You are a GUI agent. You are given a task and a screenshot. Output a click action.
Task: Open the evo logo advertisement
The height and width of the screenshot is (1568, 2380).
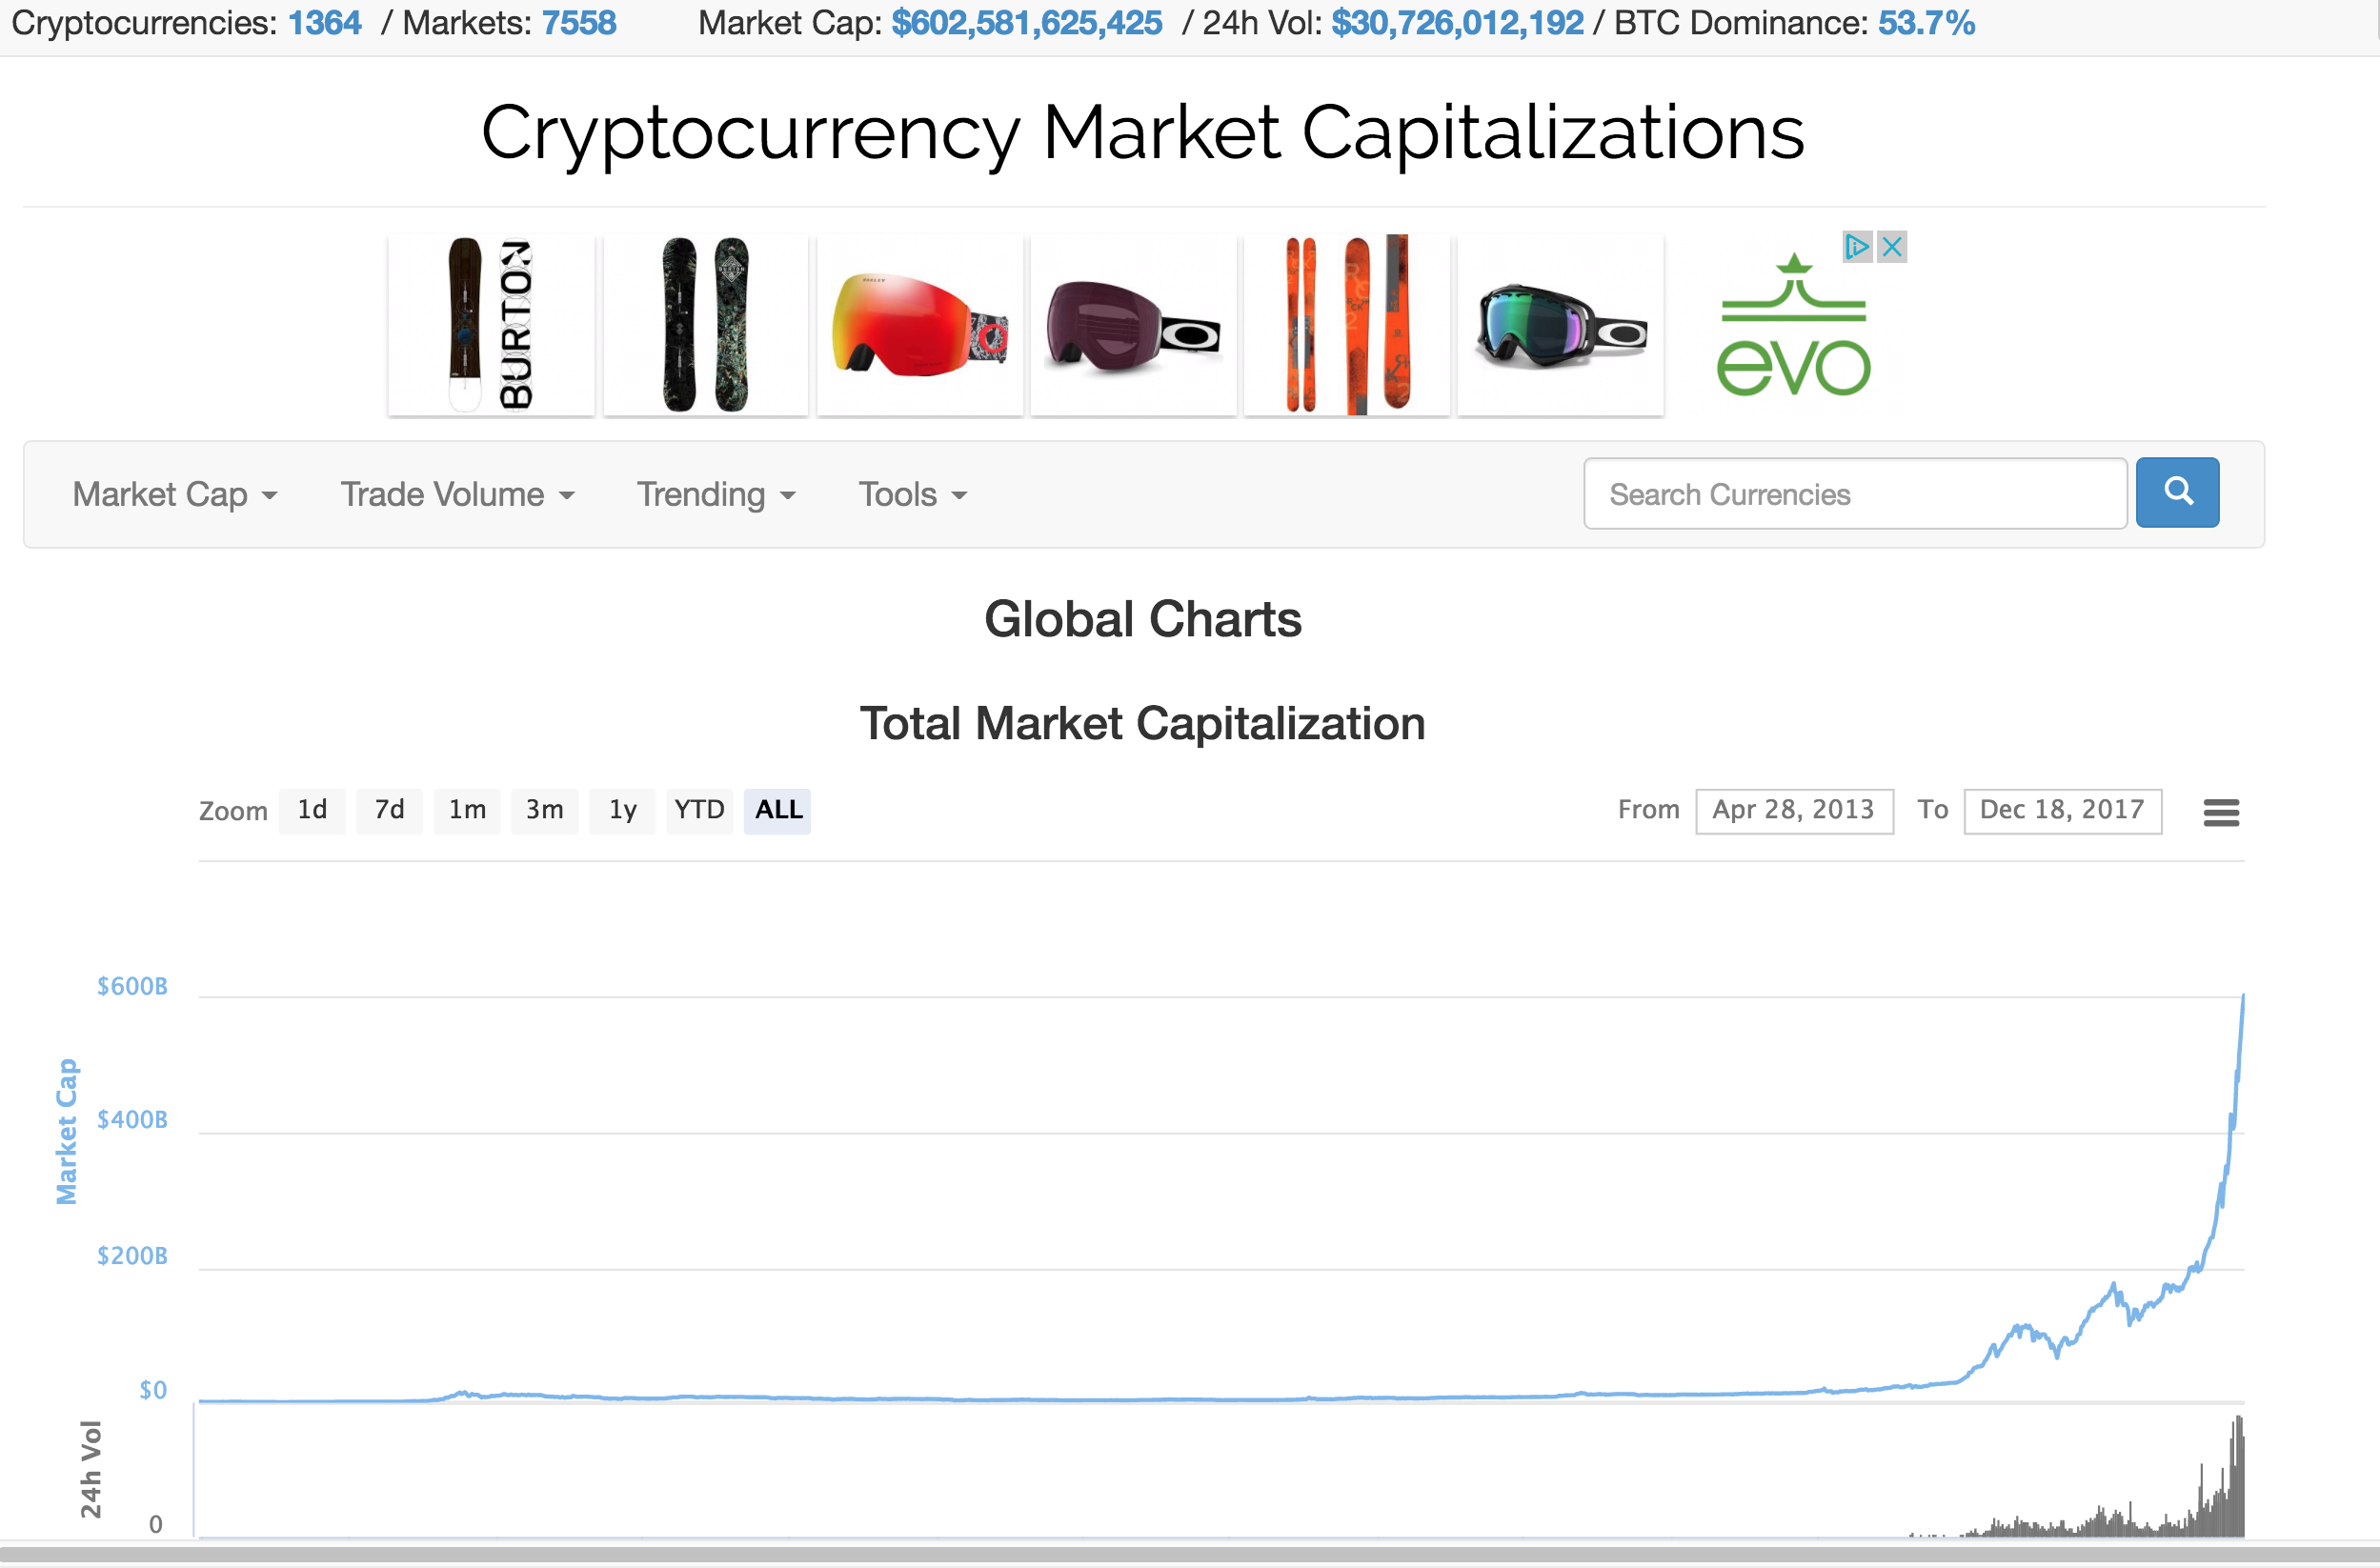[x=1793, y=326]
